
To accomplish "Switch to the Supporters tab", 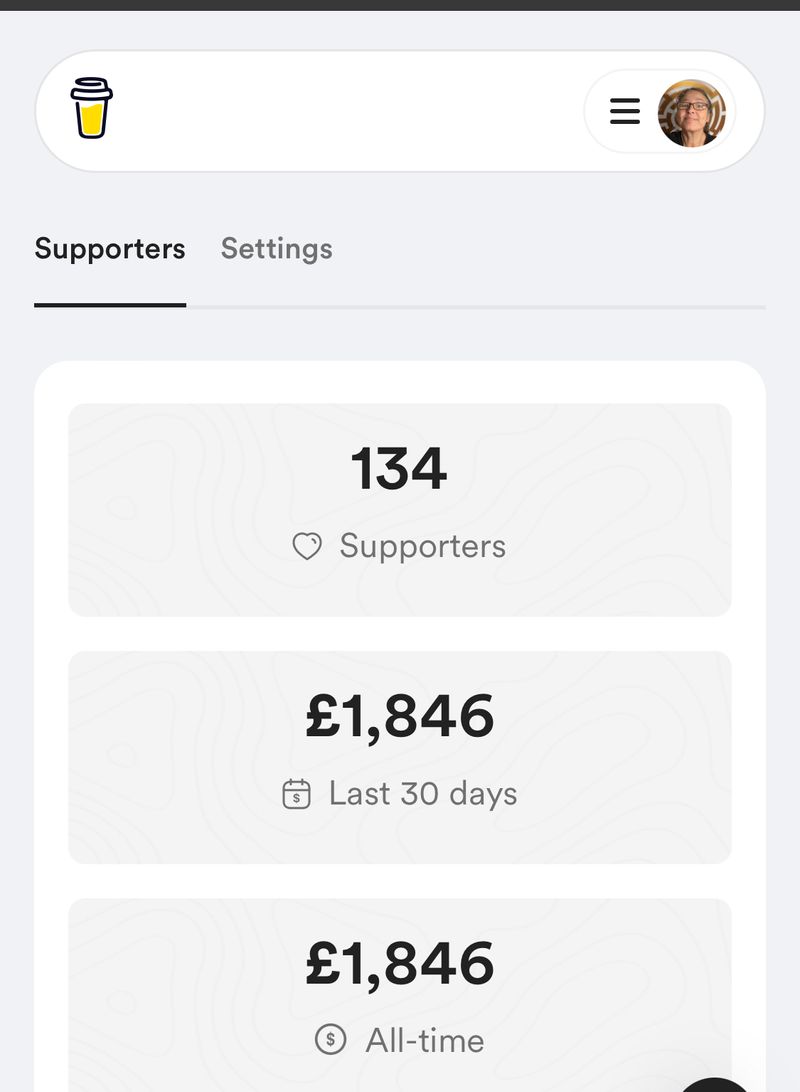I will (110, 249).
